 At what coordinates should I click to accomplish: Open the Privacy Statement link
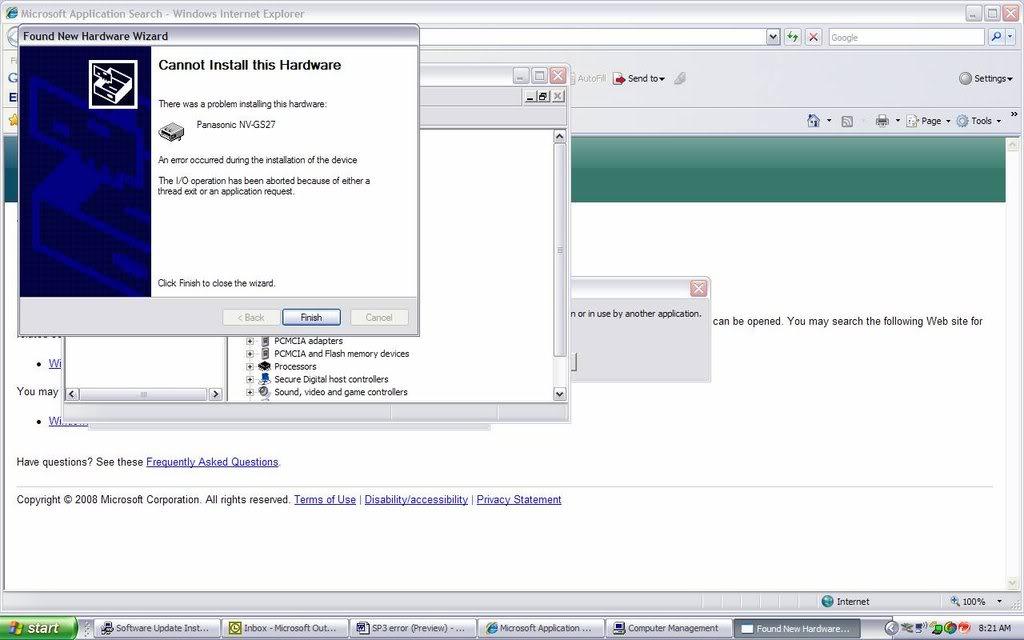(518, 500)
